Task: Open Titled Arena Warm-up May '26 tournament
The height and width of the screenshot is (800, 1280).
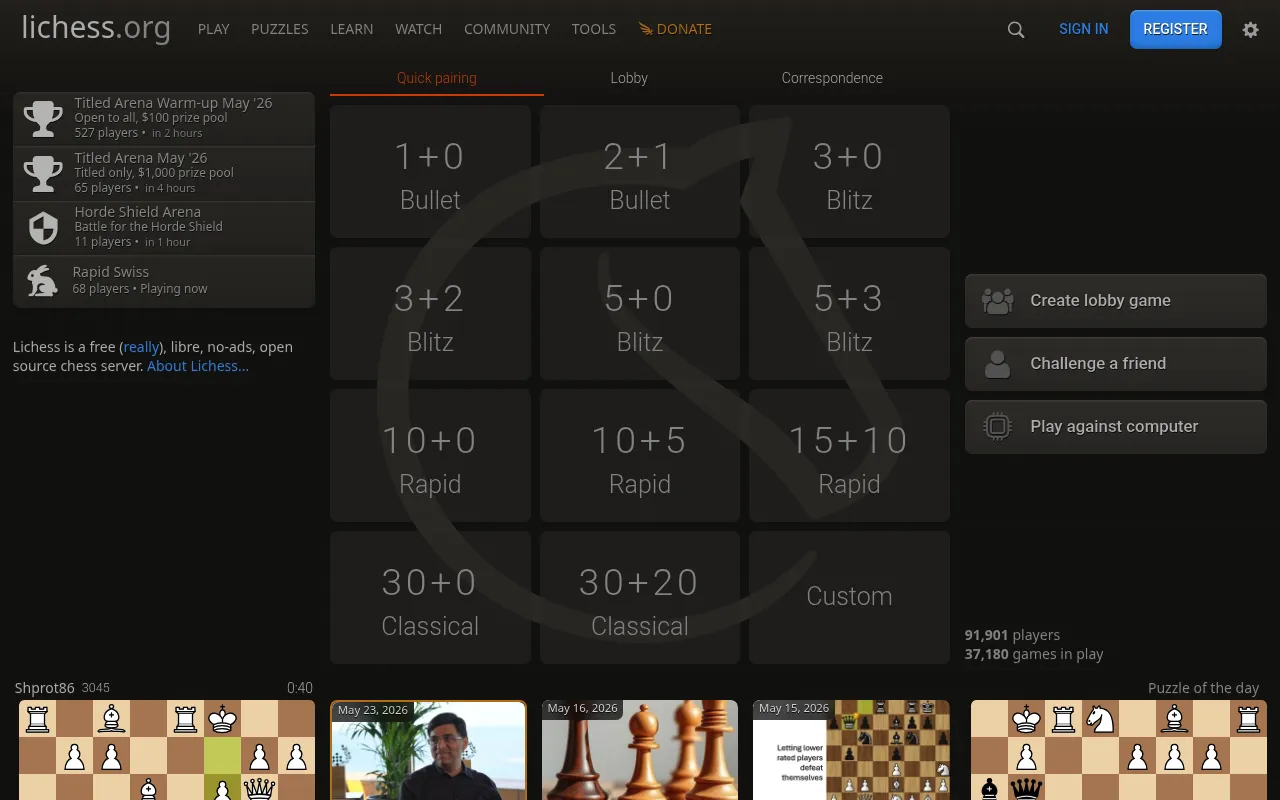Action: point(164,119)
